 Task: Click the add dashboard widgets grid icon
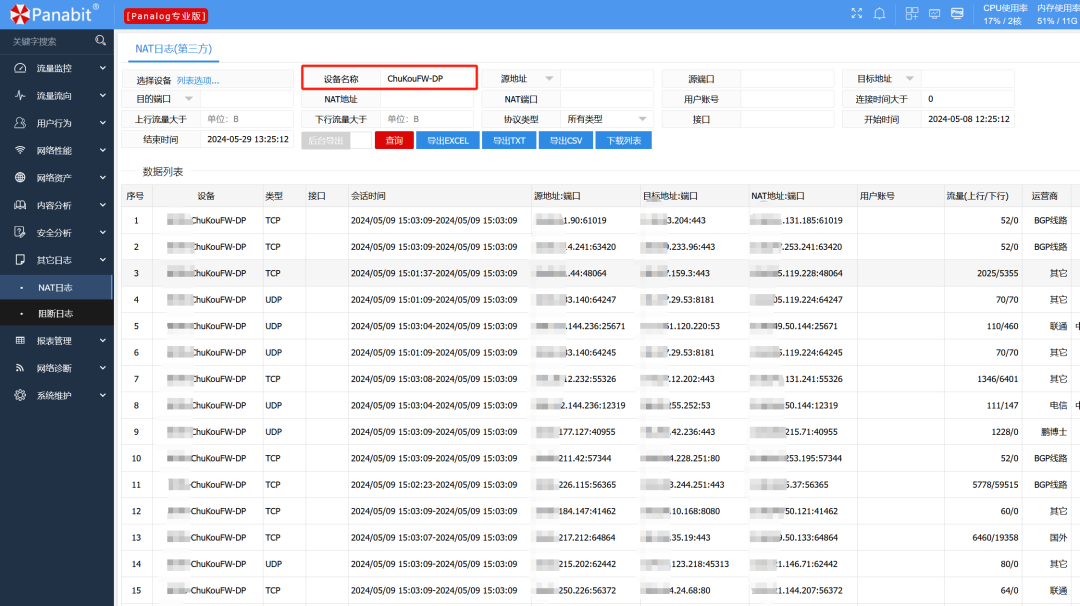click(911, 13)
